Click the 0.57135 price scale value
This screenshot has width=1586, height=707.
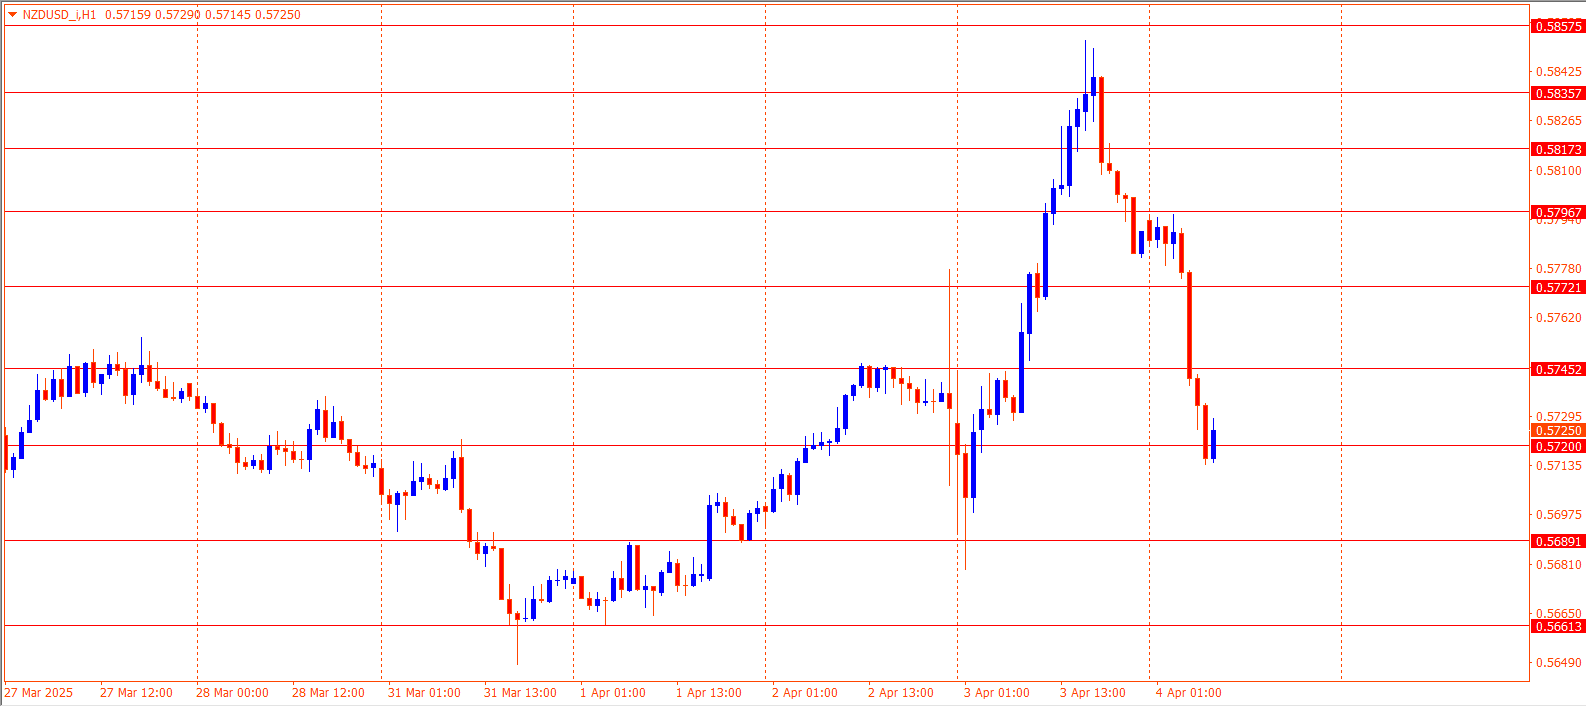pyautogui.click(x=1559, y=466)
